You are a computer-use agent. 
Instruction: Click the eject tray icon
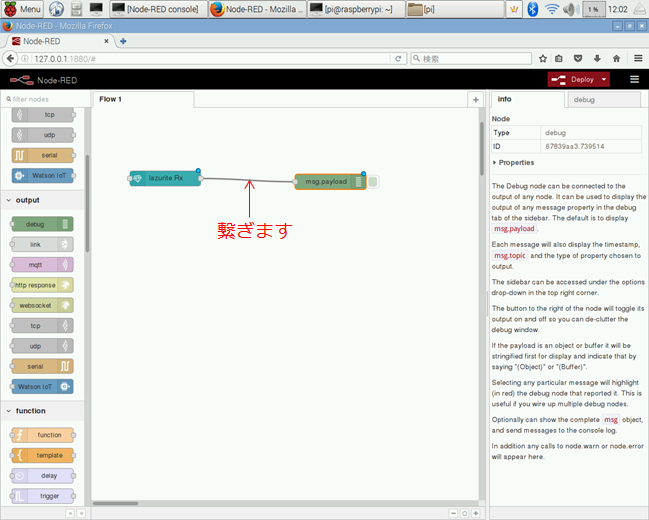coord(640,9)
